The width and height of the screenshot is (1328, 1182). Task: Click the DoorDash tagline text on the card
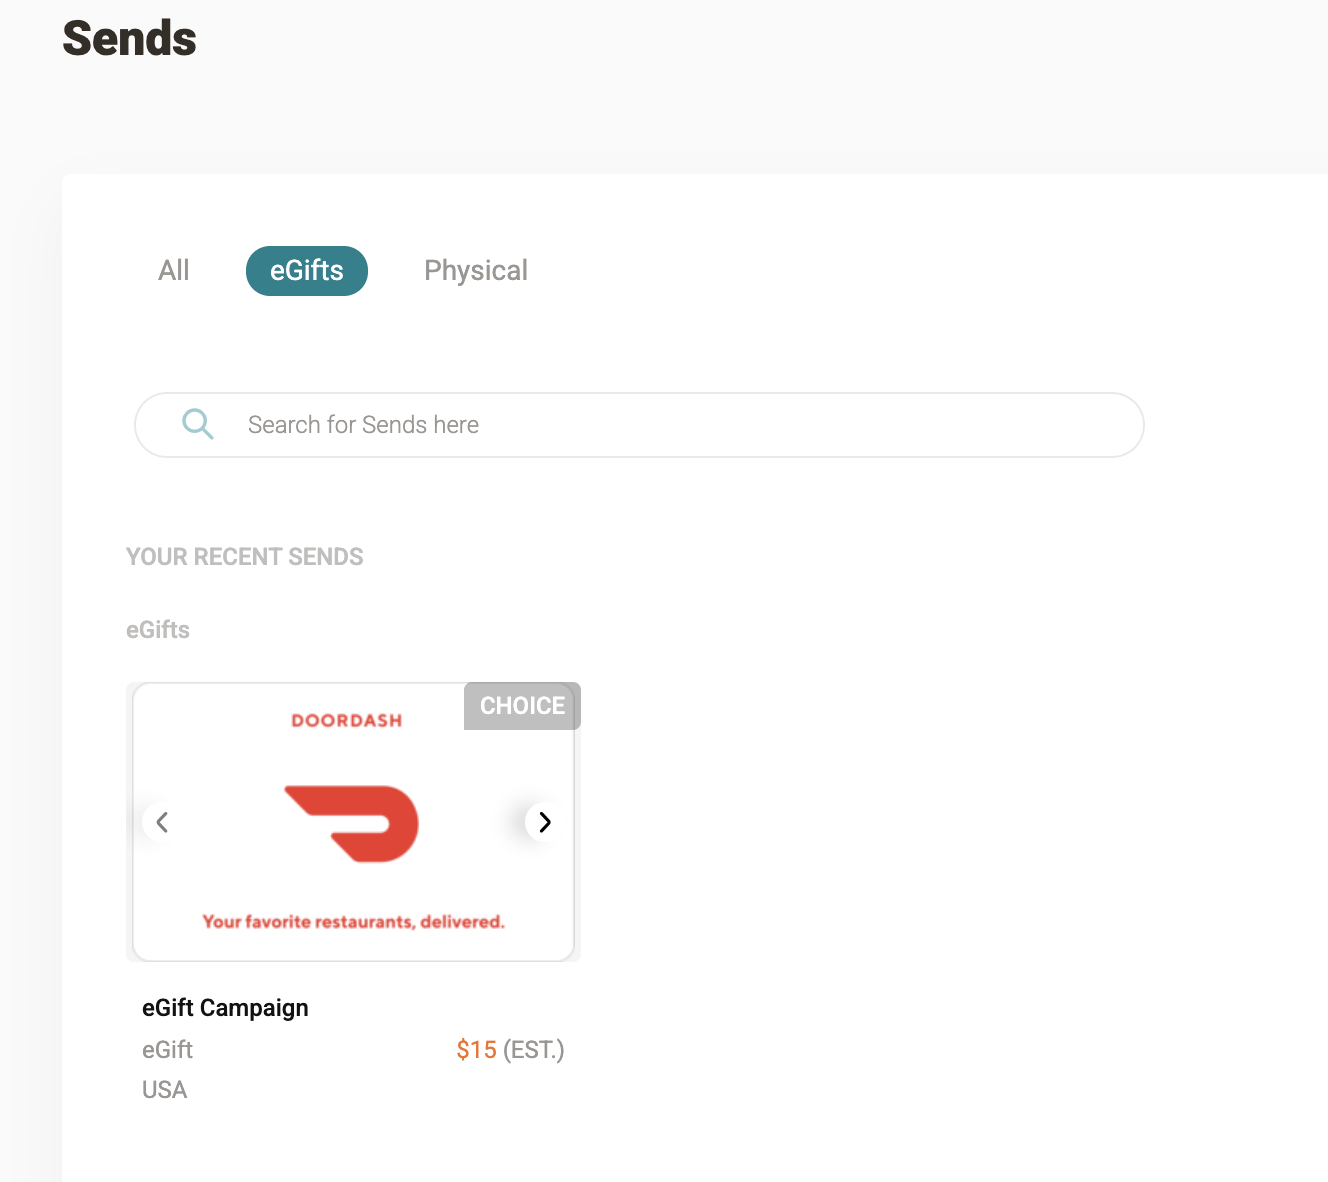353,922
